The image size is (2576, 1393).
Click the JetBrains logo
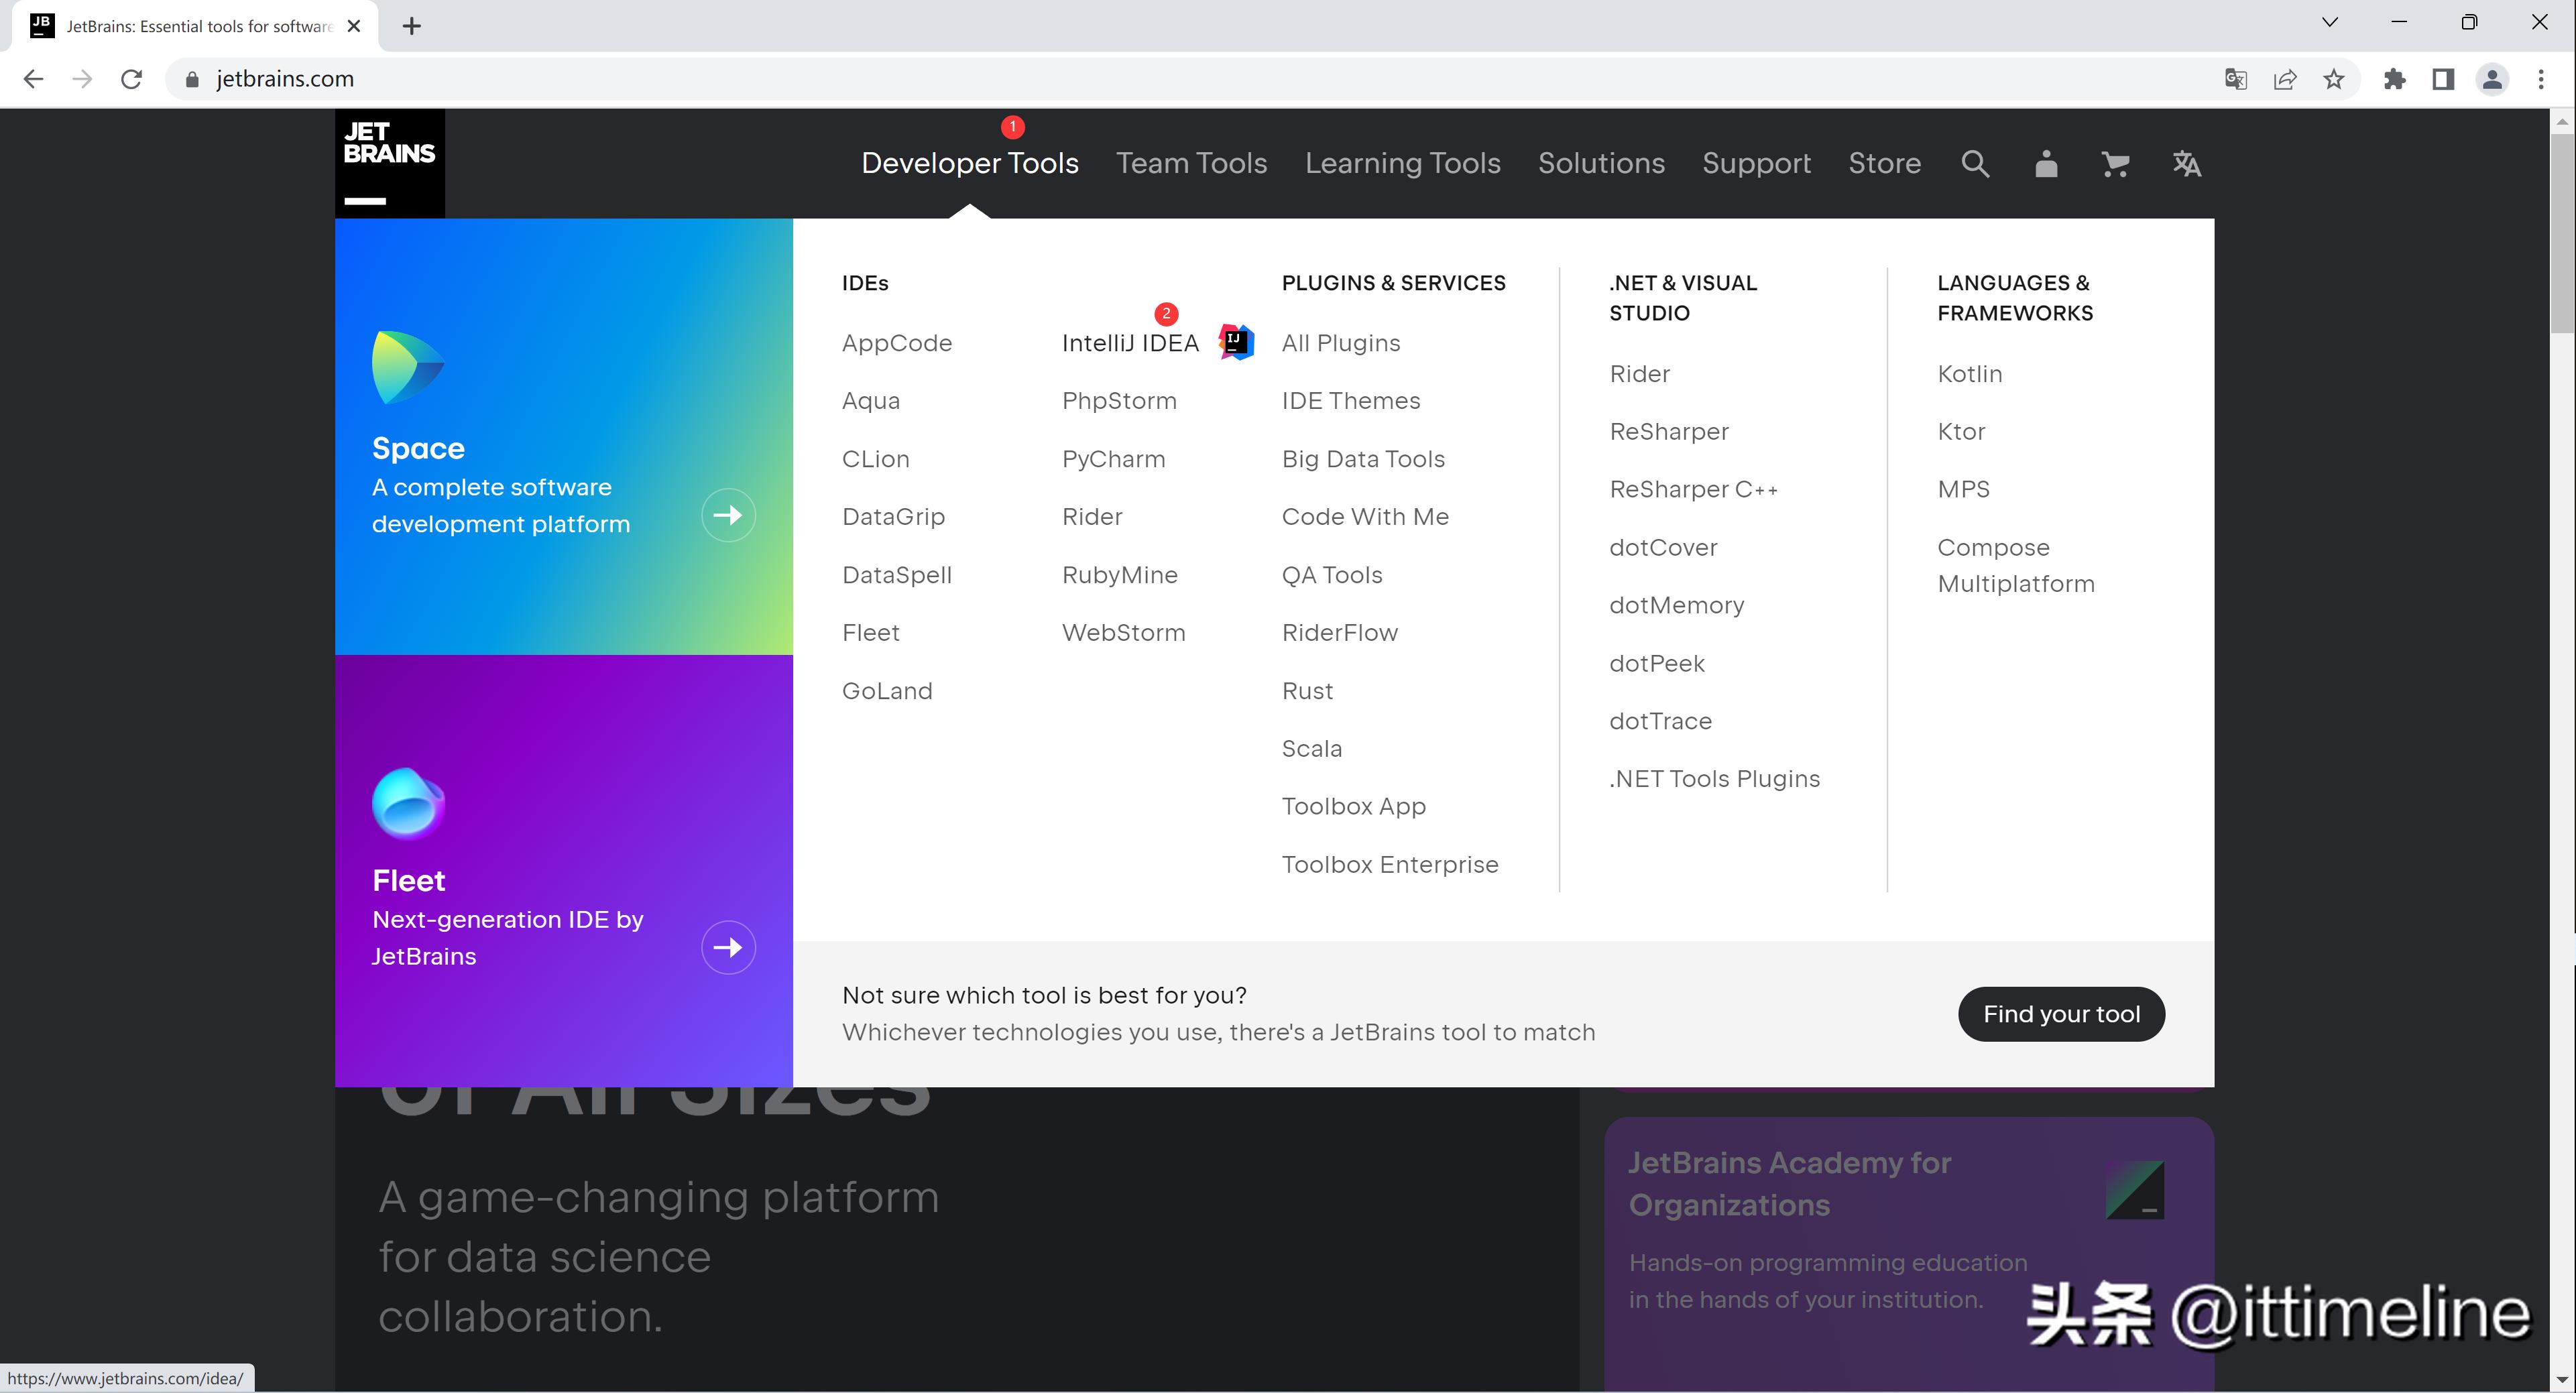(389, 163)
